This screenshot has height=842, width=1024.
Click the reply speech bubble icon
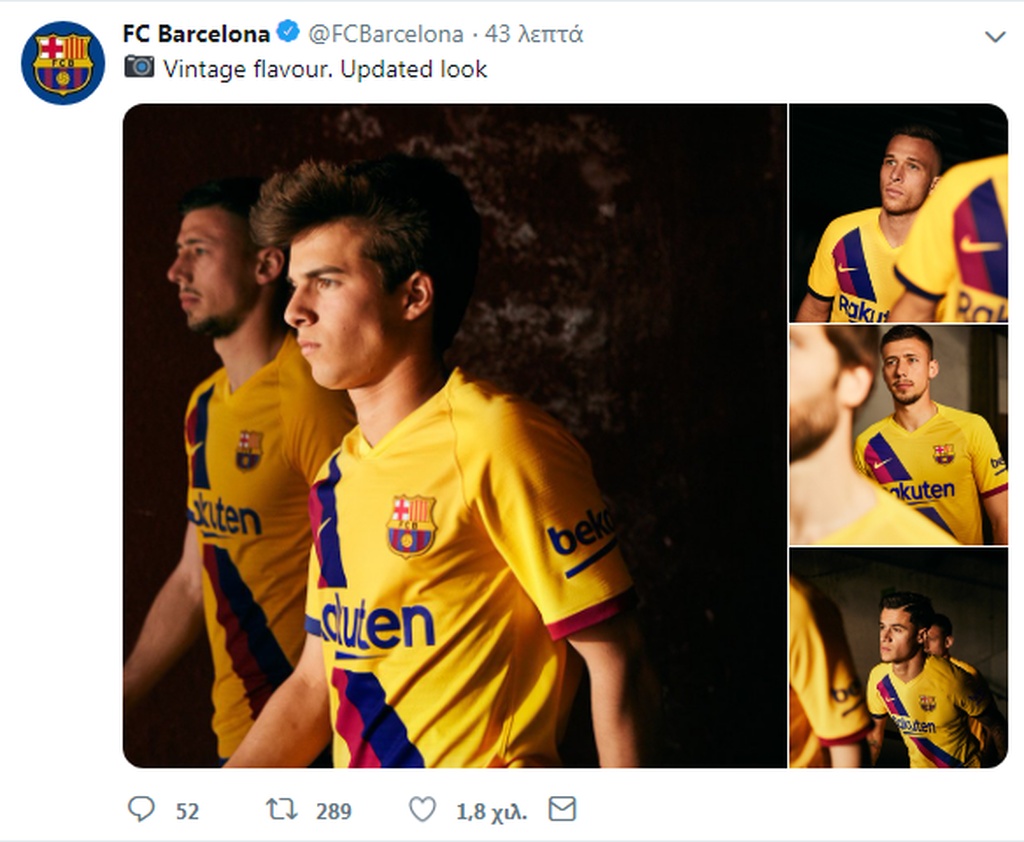click(x=141, y=809)
